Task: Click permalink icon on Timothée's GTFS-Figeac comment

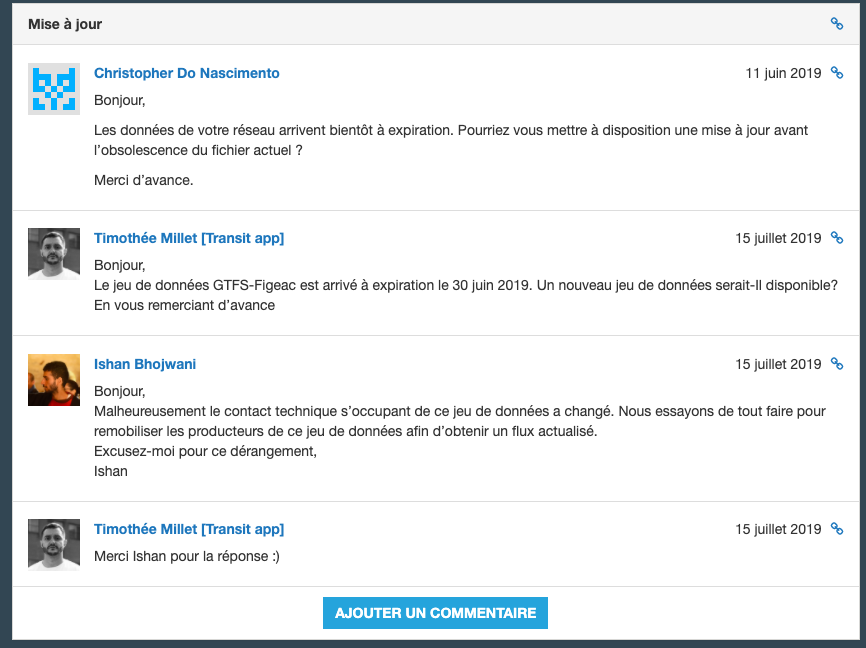Action: (x=837, y=238)
